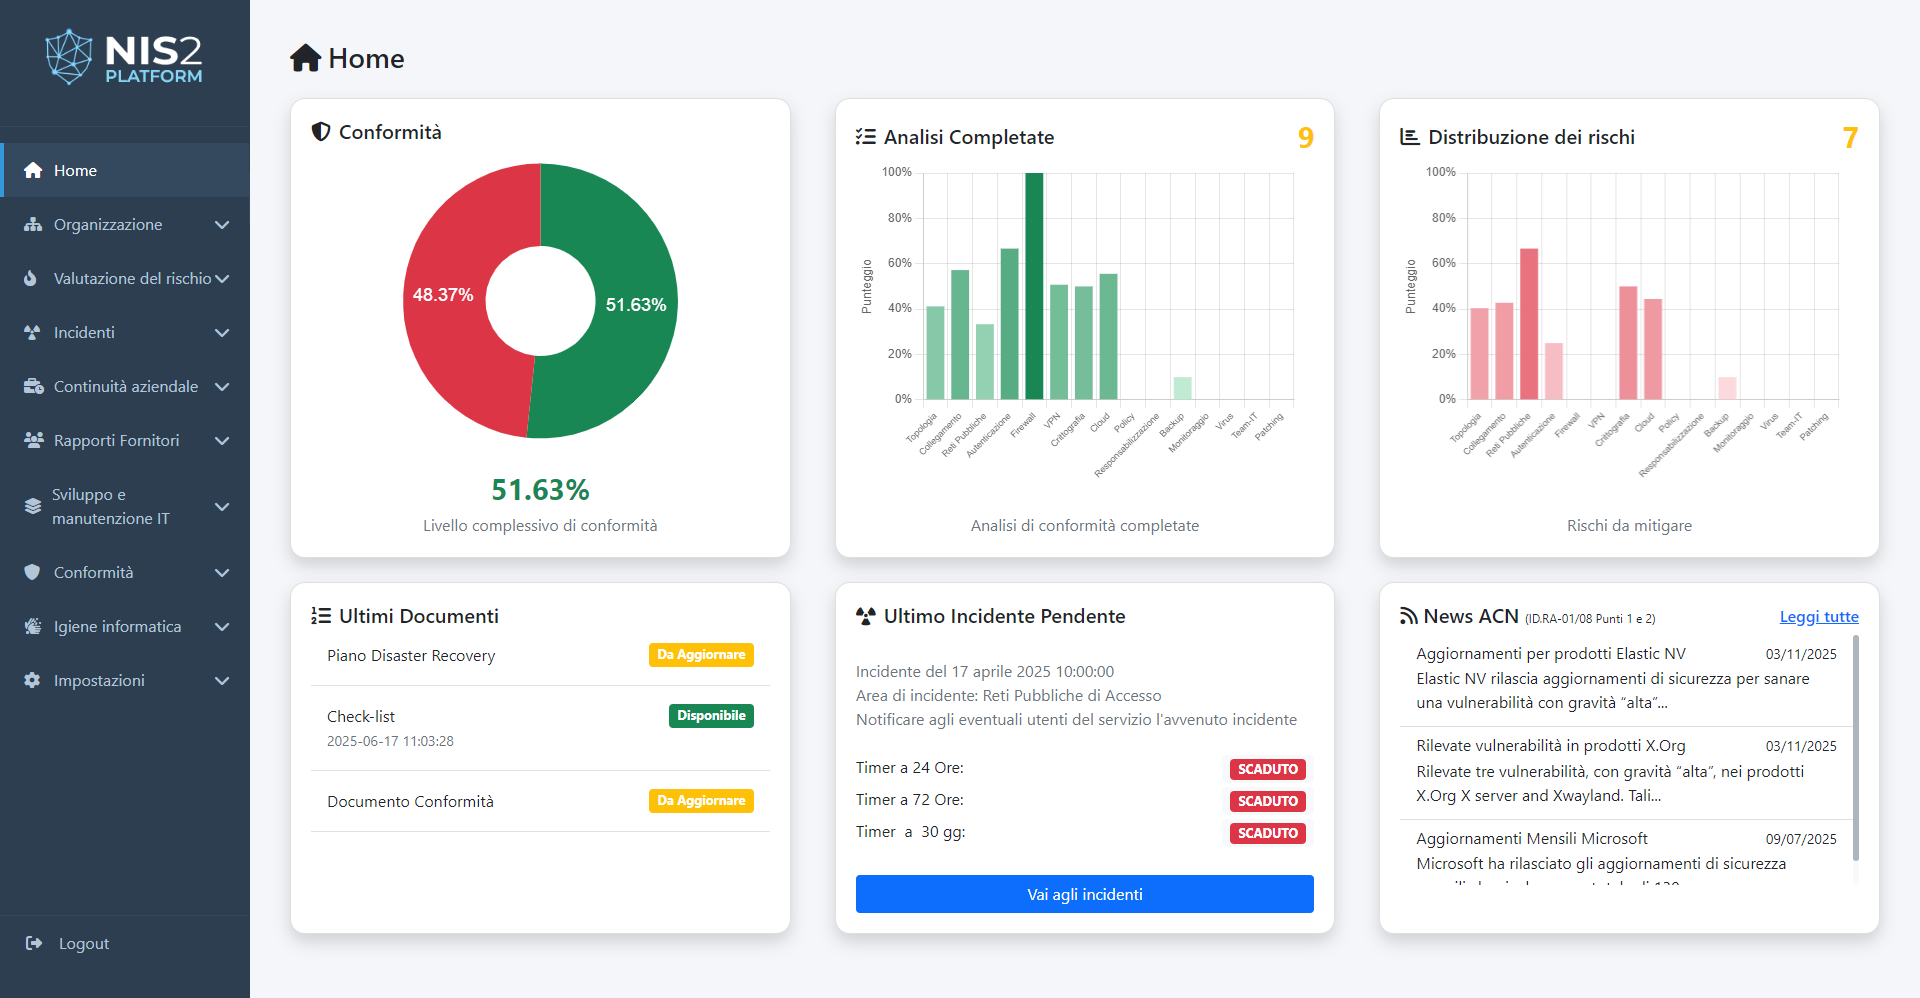Screen dimensions: 1920x998
Task: Click the Incidenti biohazard icon in sidebar
Action: pos(32,333)
